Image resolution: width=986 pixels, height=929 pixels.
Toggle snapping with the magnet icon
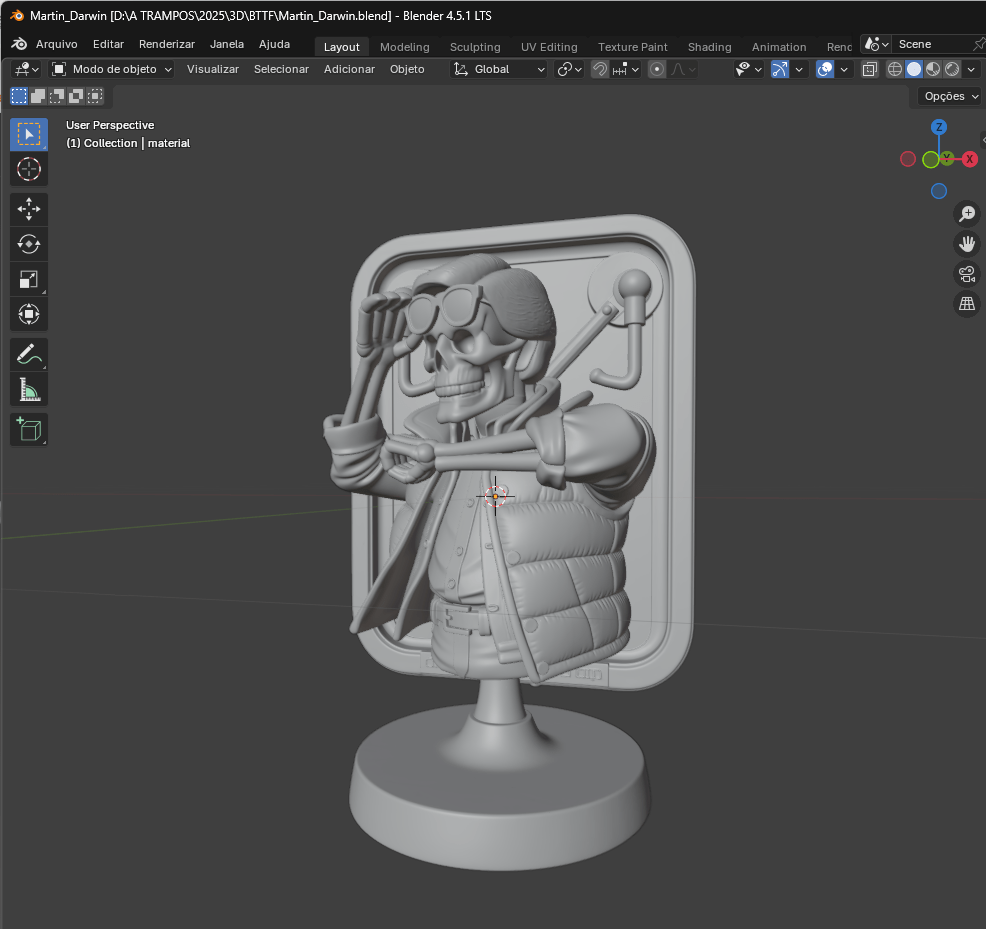pyautogui.click(x=598, y=69)
